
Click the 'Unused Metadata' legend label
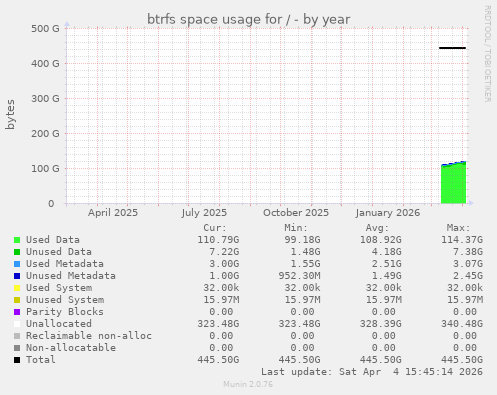pyautogui.click(x=71, y=276)
